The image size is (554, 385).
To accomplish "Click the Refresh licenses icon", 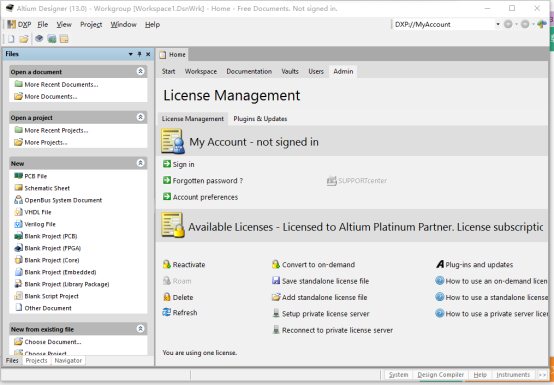I will [167, 312].
